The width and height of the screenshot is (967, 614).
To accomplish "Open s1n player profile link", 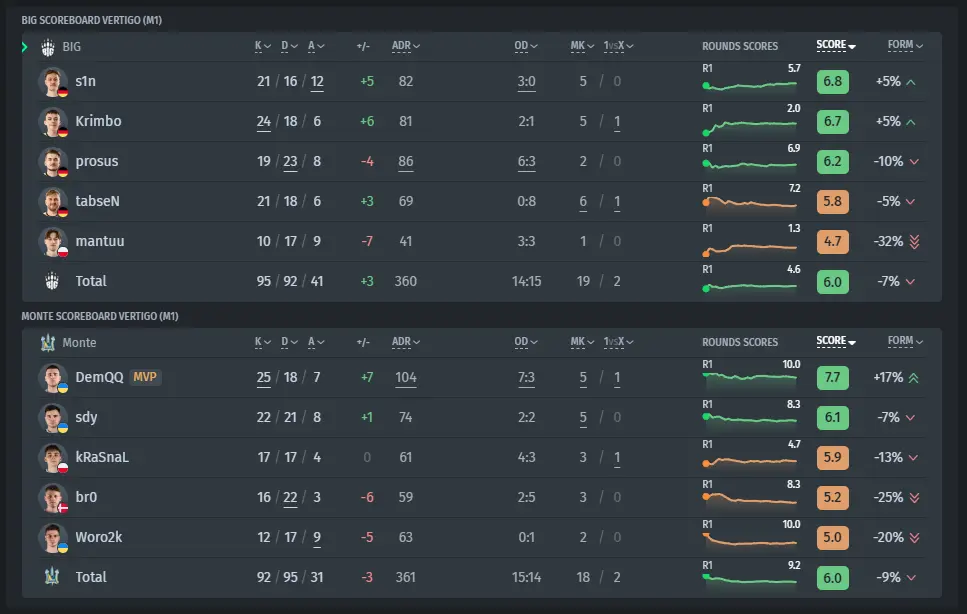I will pos(86,81).
